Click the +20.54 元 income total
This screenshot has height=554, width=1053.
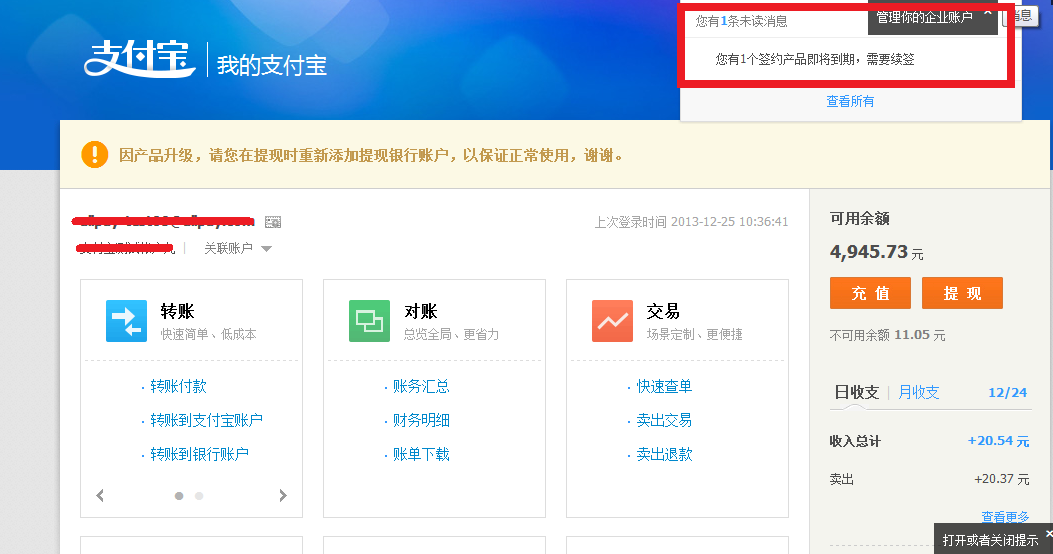(998, 441)
